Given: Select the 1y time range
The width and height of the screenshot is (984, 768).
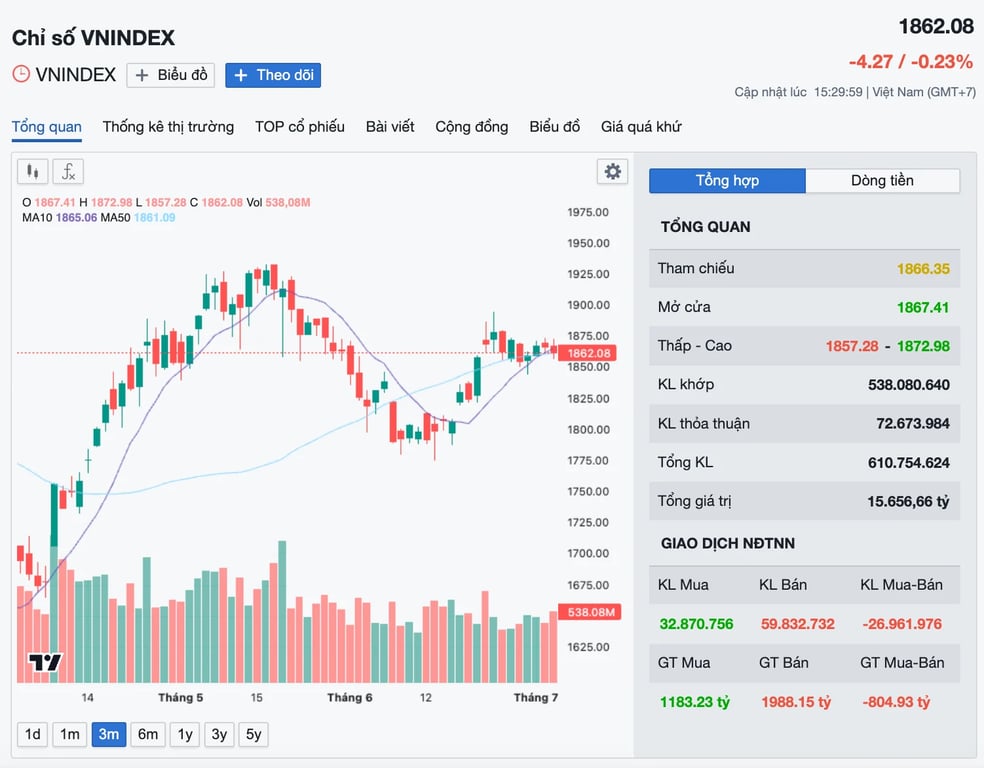Looking at the screenshot, I should [x=184, y=734].
